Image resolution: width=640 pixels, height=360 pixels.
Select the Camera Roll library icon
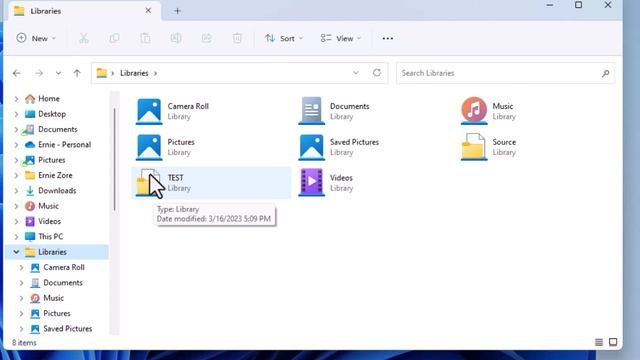point(149,111)
